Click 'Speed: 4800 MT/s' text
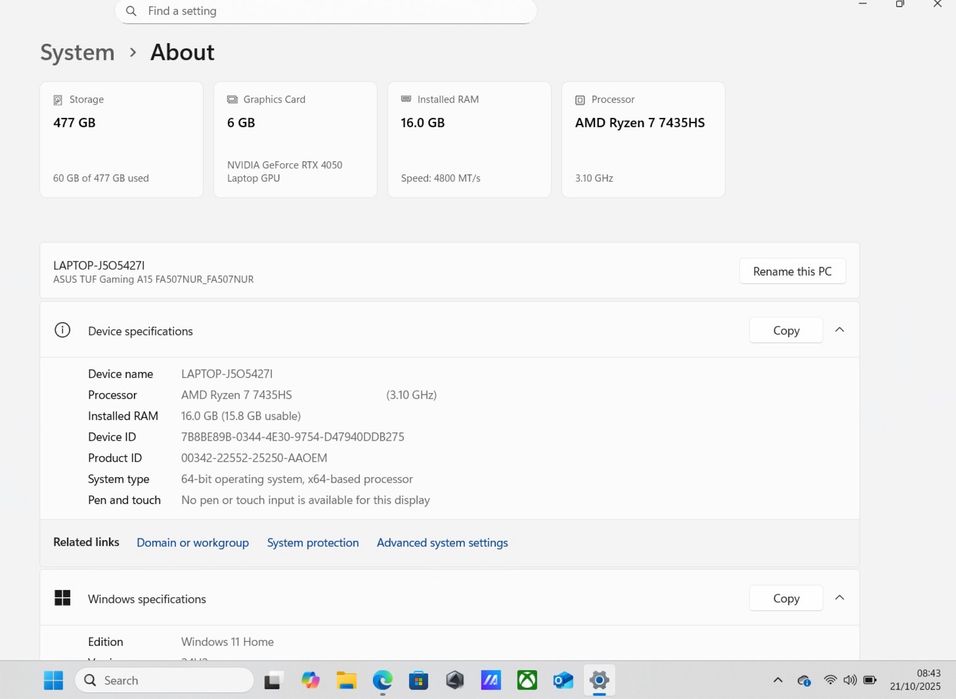 click(441, 178)
